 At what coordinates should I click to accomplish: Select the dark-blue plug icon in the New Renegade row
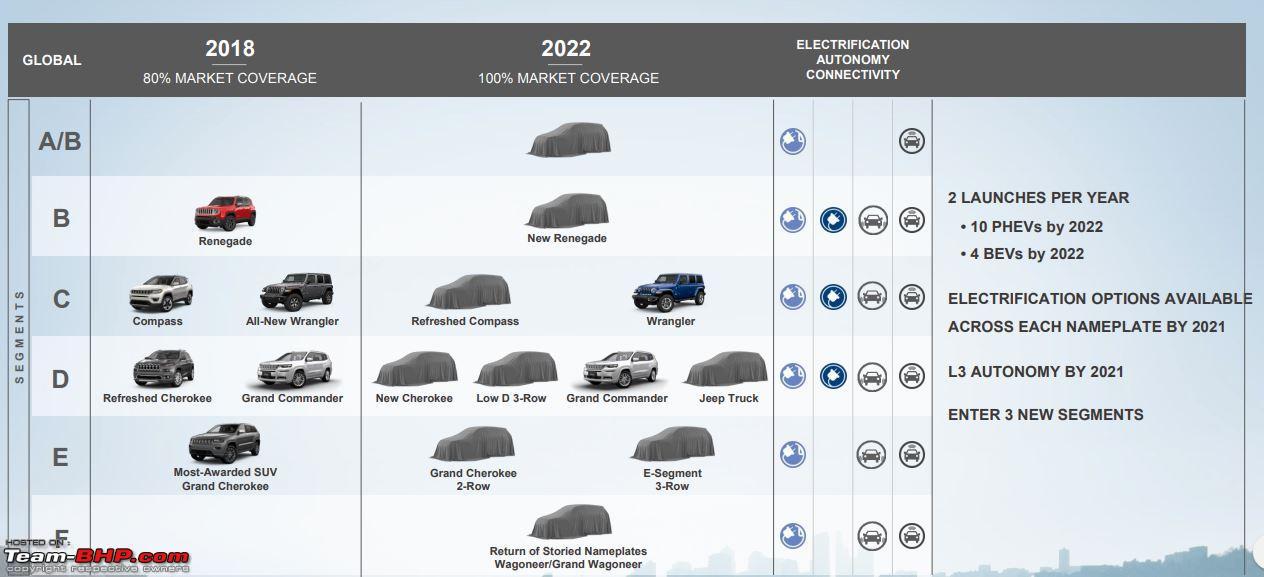click(x=833, y=220)
